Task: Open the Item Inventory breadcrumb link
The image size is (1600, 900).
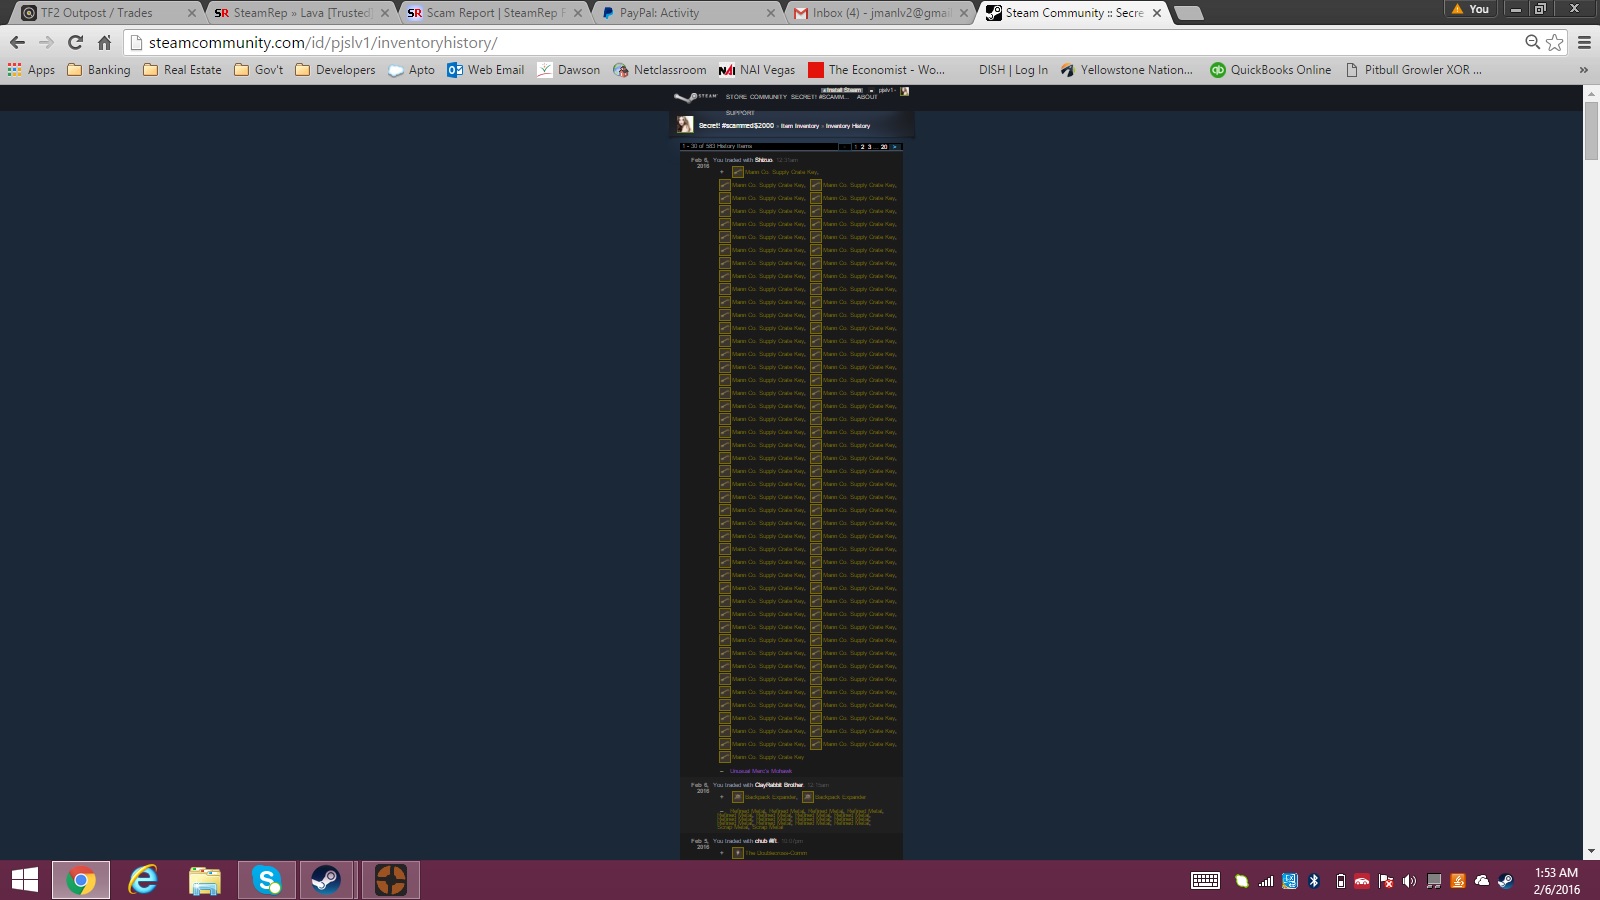Action: click(800, 126)
